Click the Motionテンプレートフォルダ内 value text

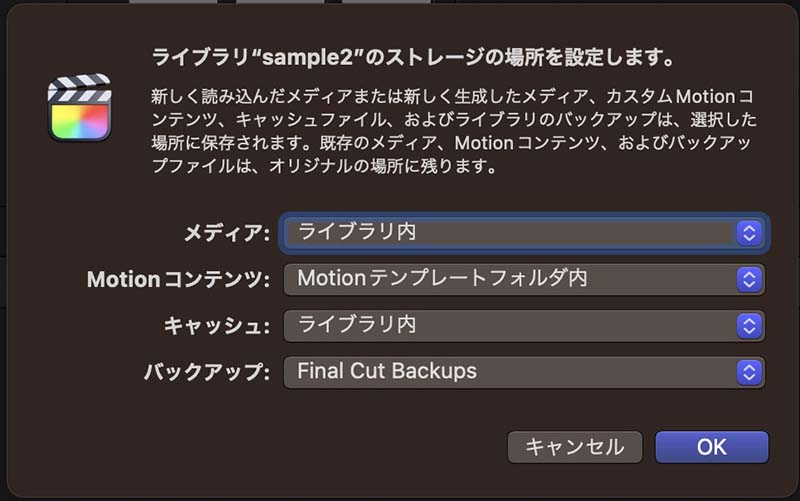tap(442, 279)
